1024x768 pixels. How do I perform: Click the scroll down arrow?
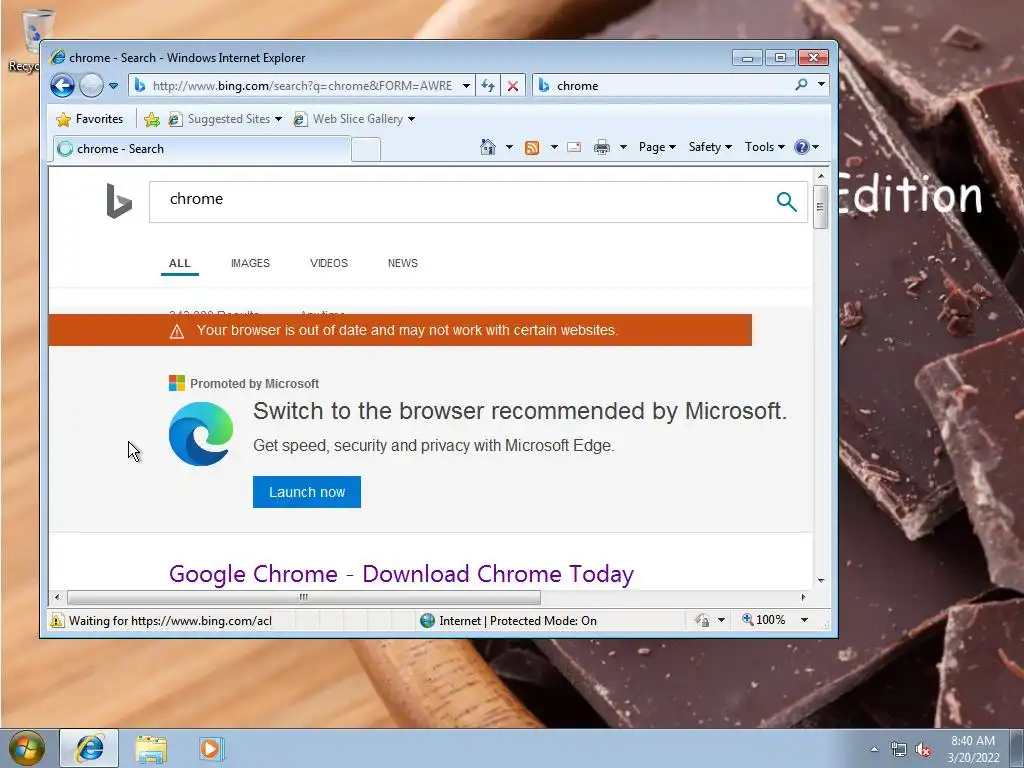tap(821, 580)
